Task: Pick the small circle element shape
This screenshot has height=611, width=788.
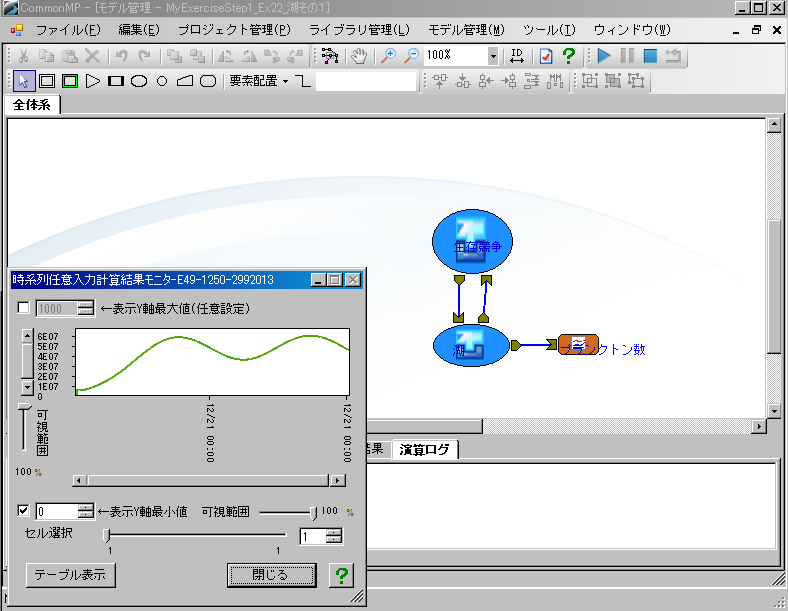Action: click(162, 81)
